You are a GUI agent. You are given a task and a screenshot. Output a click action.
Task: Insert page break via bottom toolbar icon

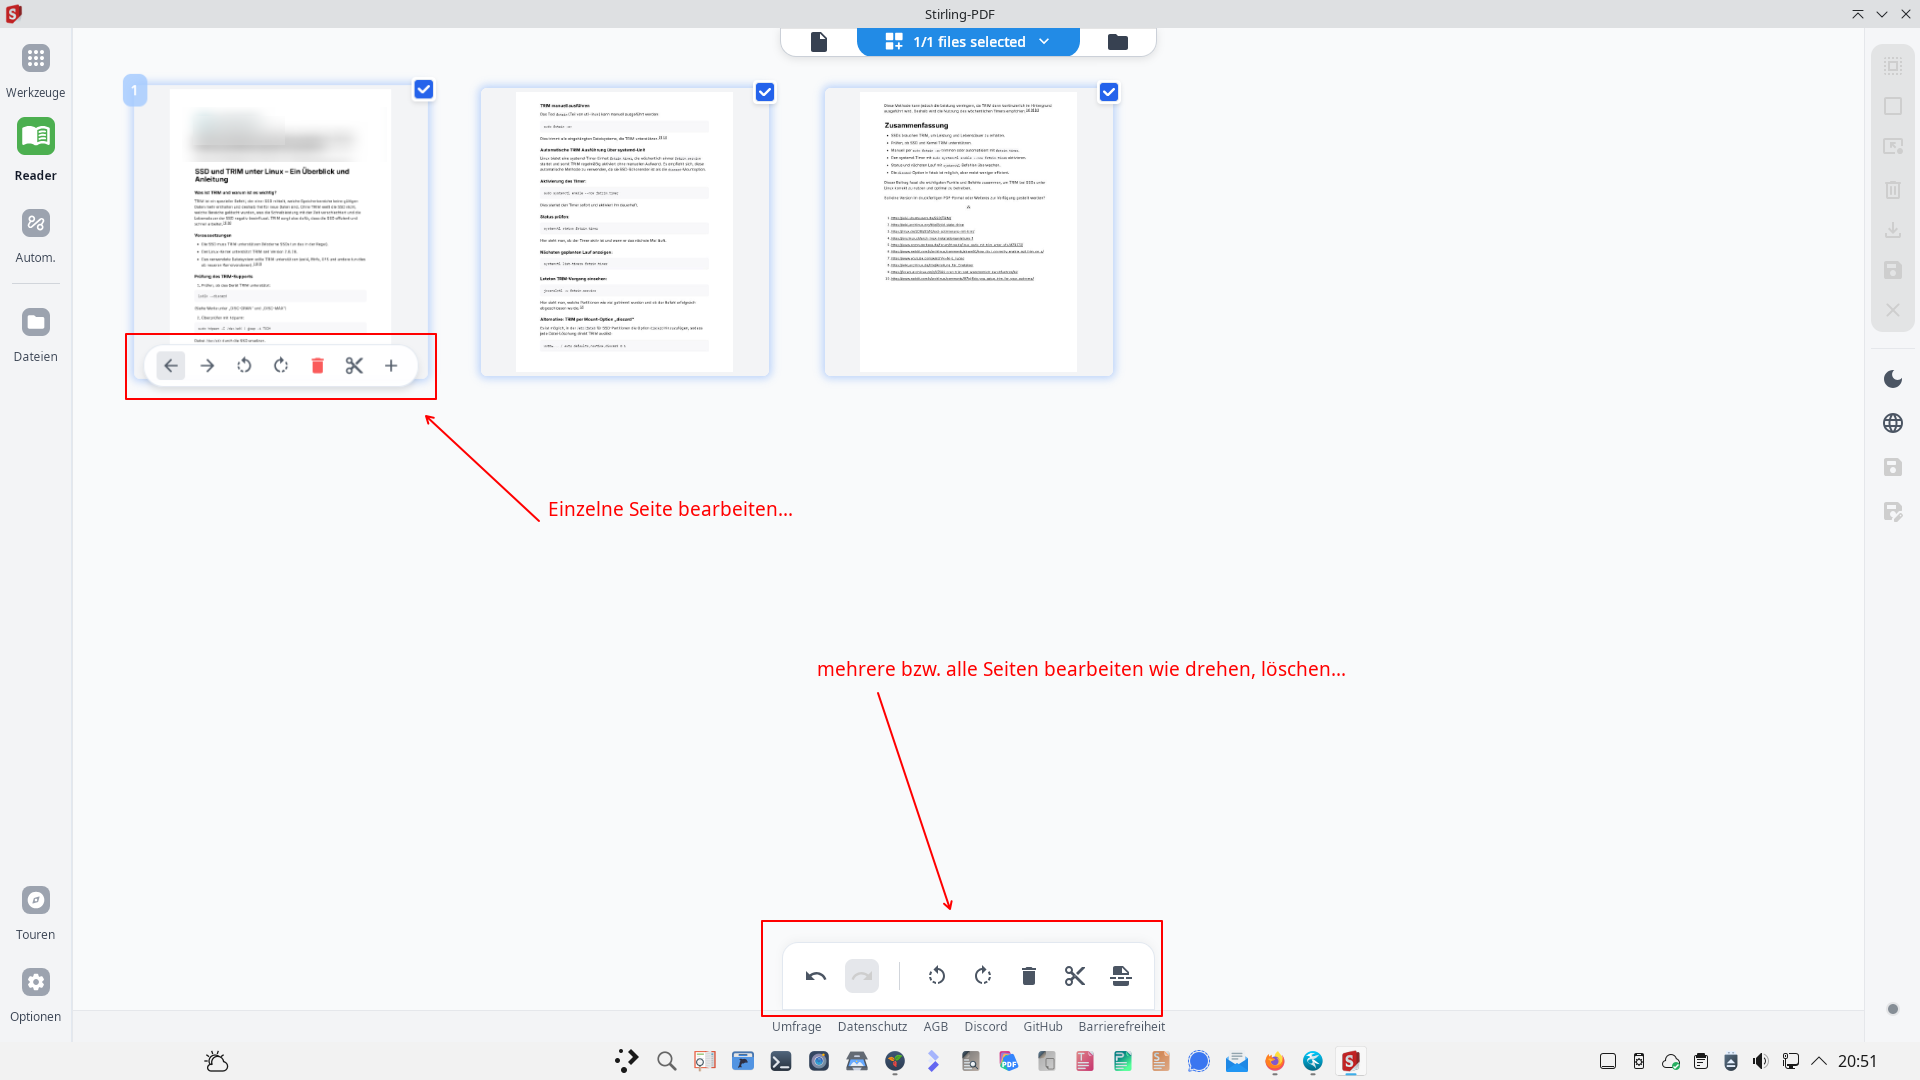[x=1121, y=976]
